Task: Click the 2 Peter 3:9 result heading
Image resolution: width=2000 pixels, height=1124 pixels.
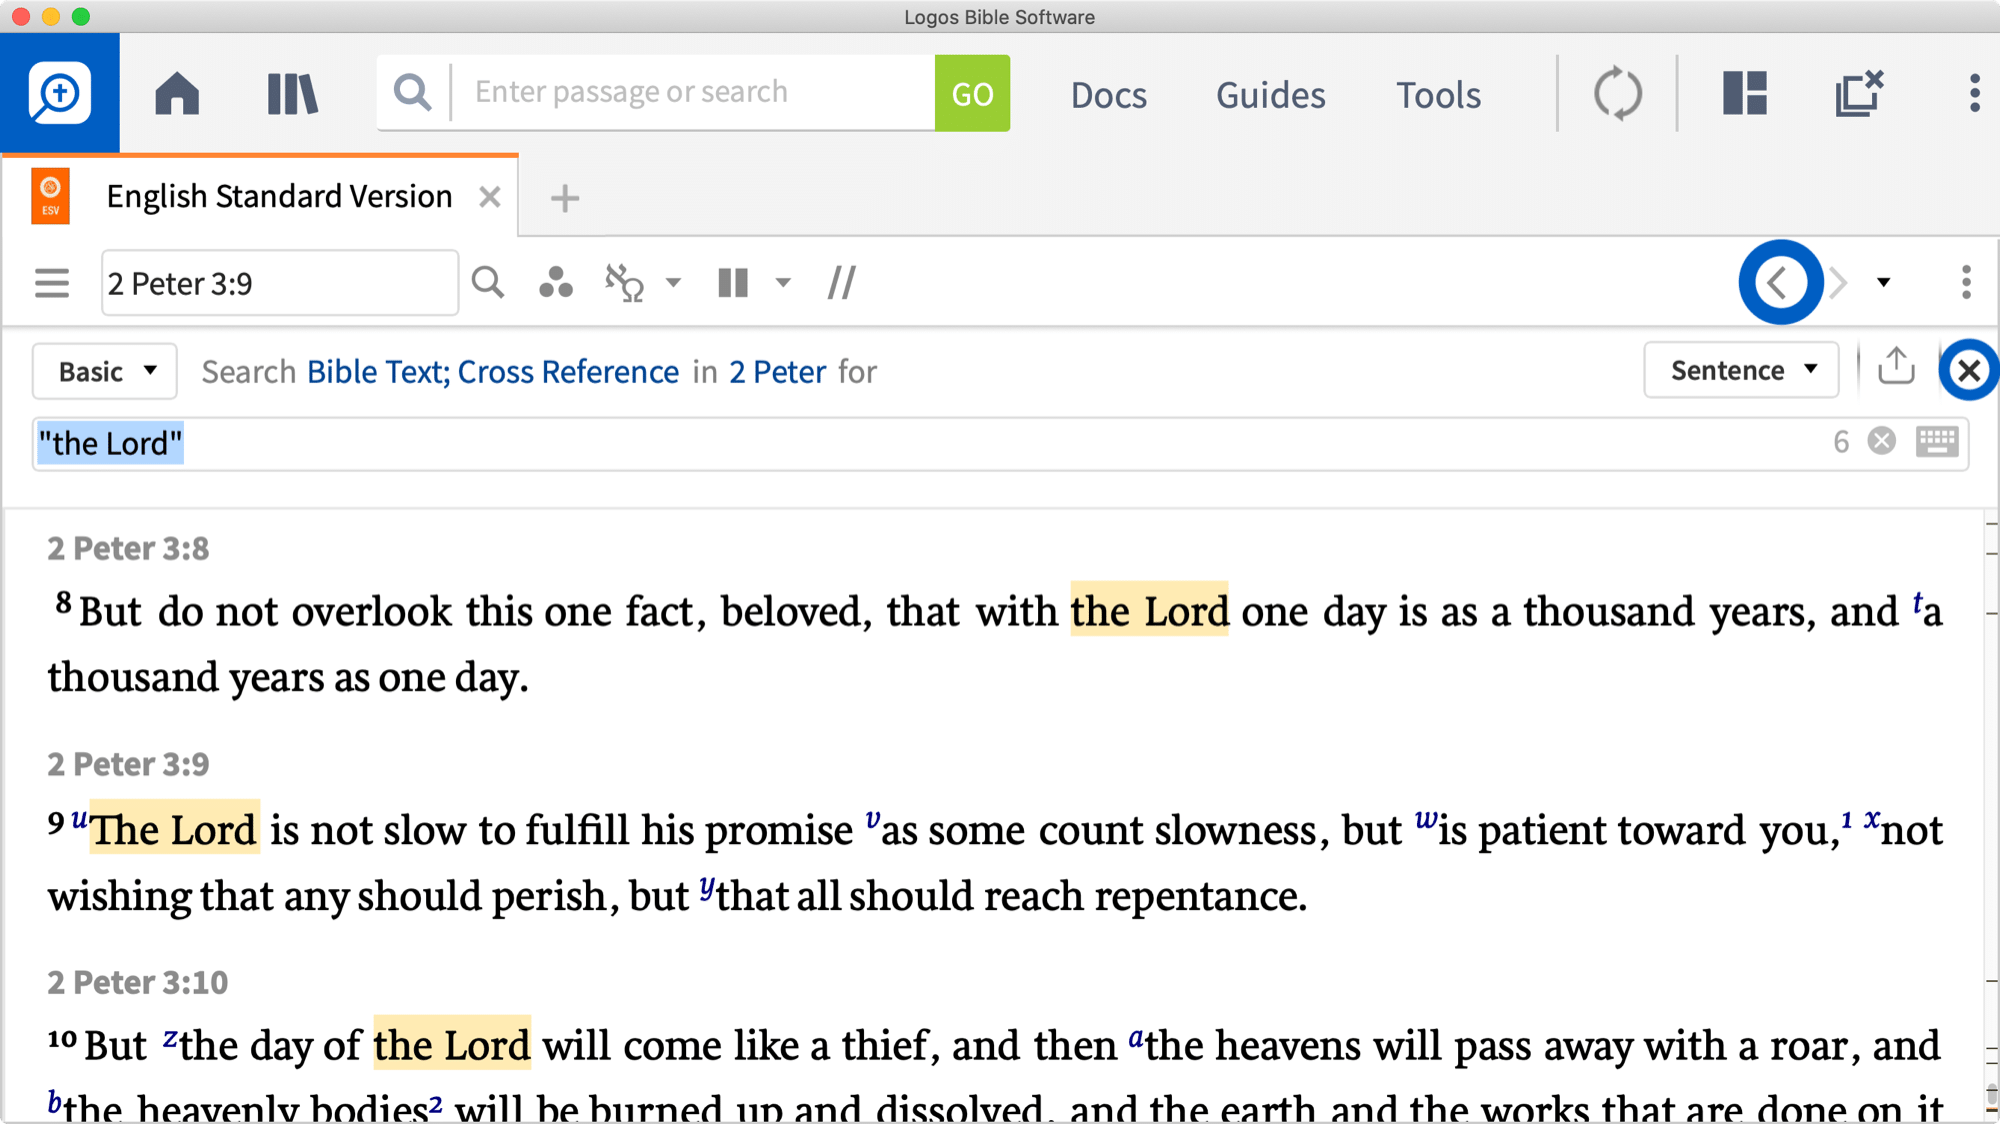Action: point(128,764)
